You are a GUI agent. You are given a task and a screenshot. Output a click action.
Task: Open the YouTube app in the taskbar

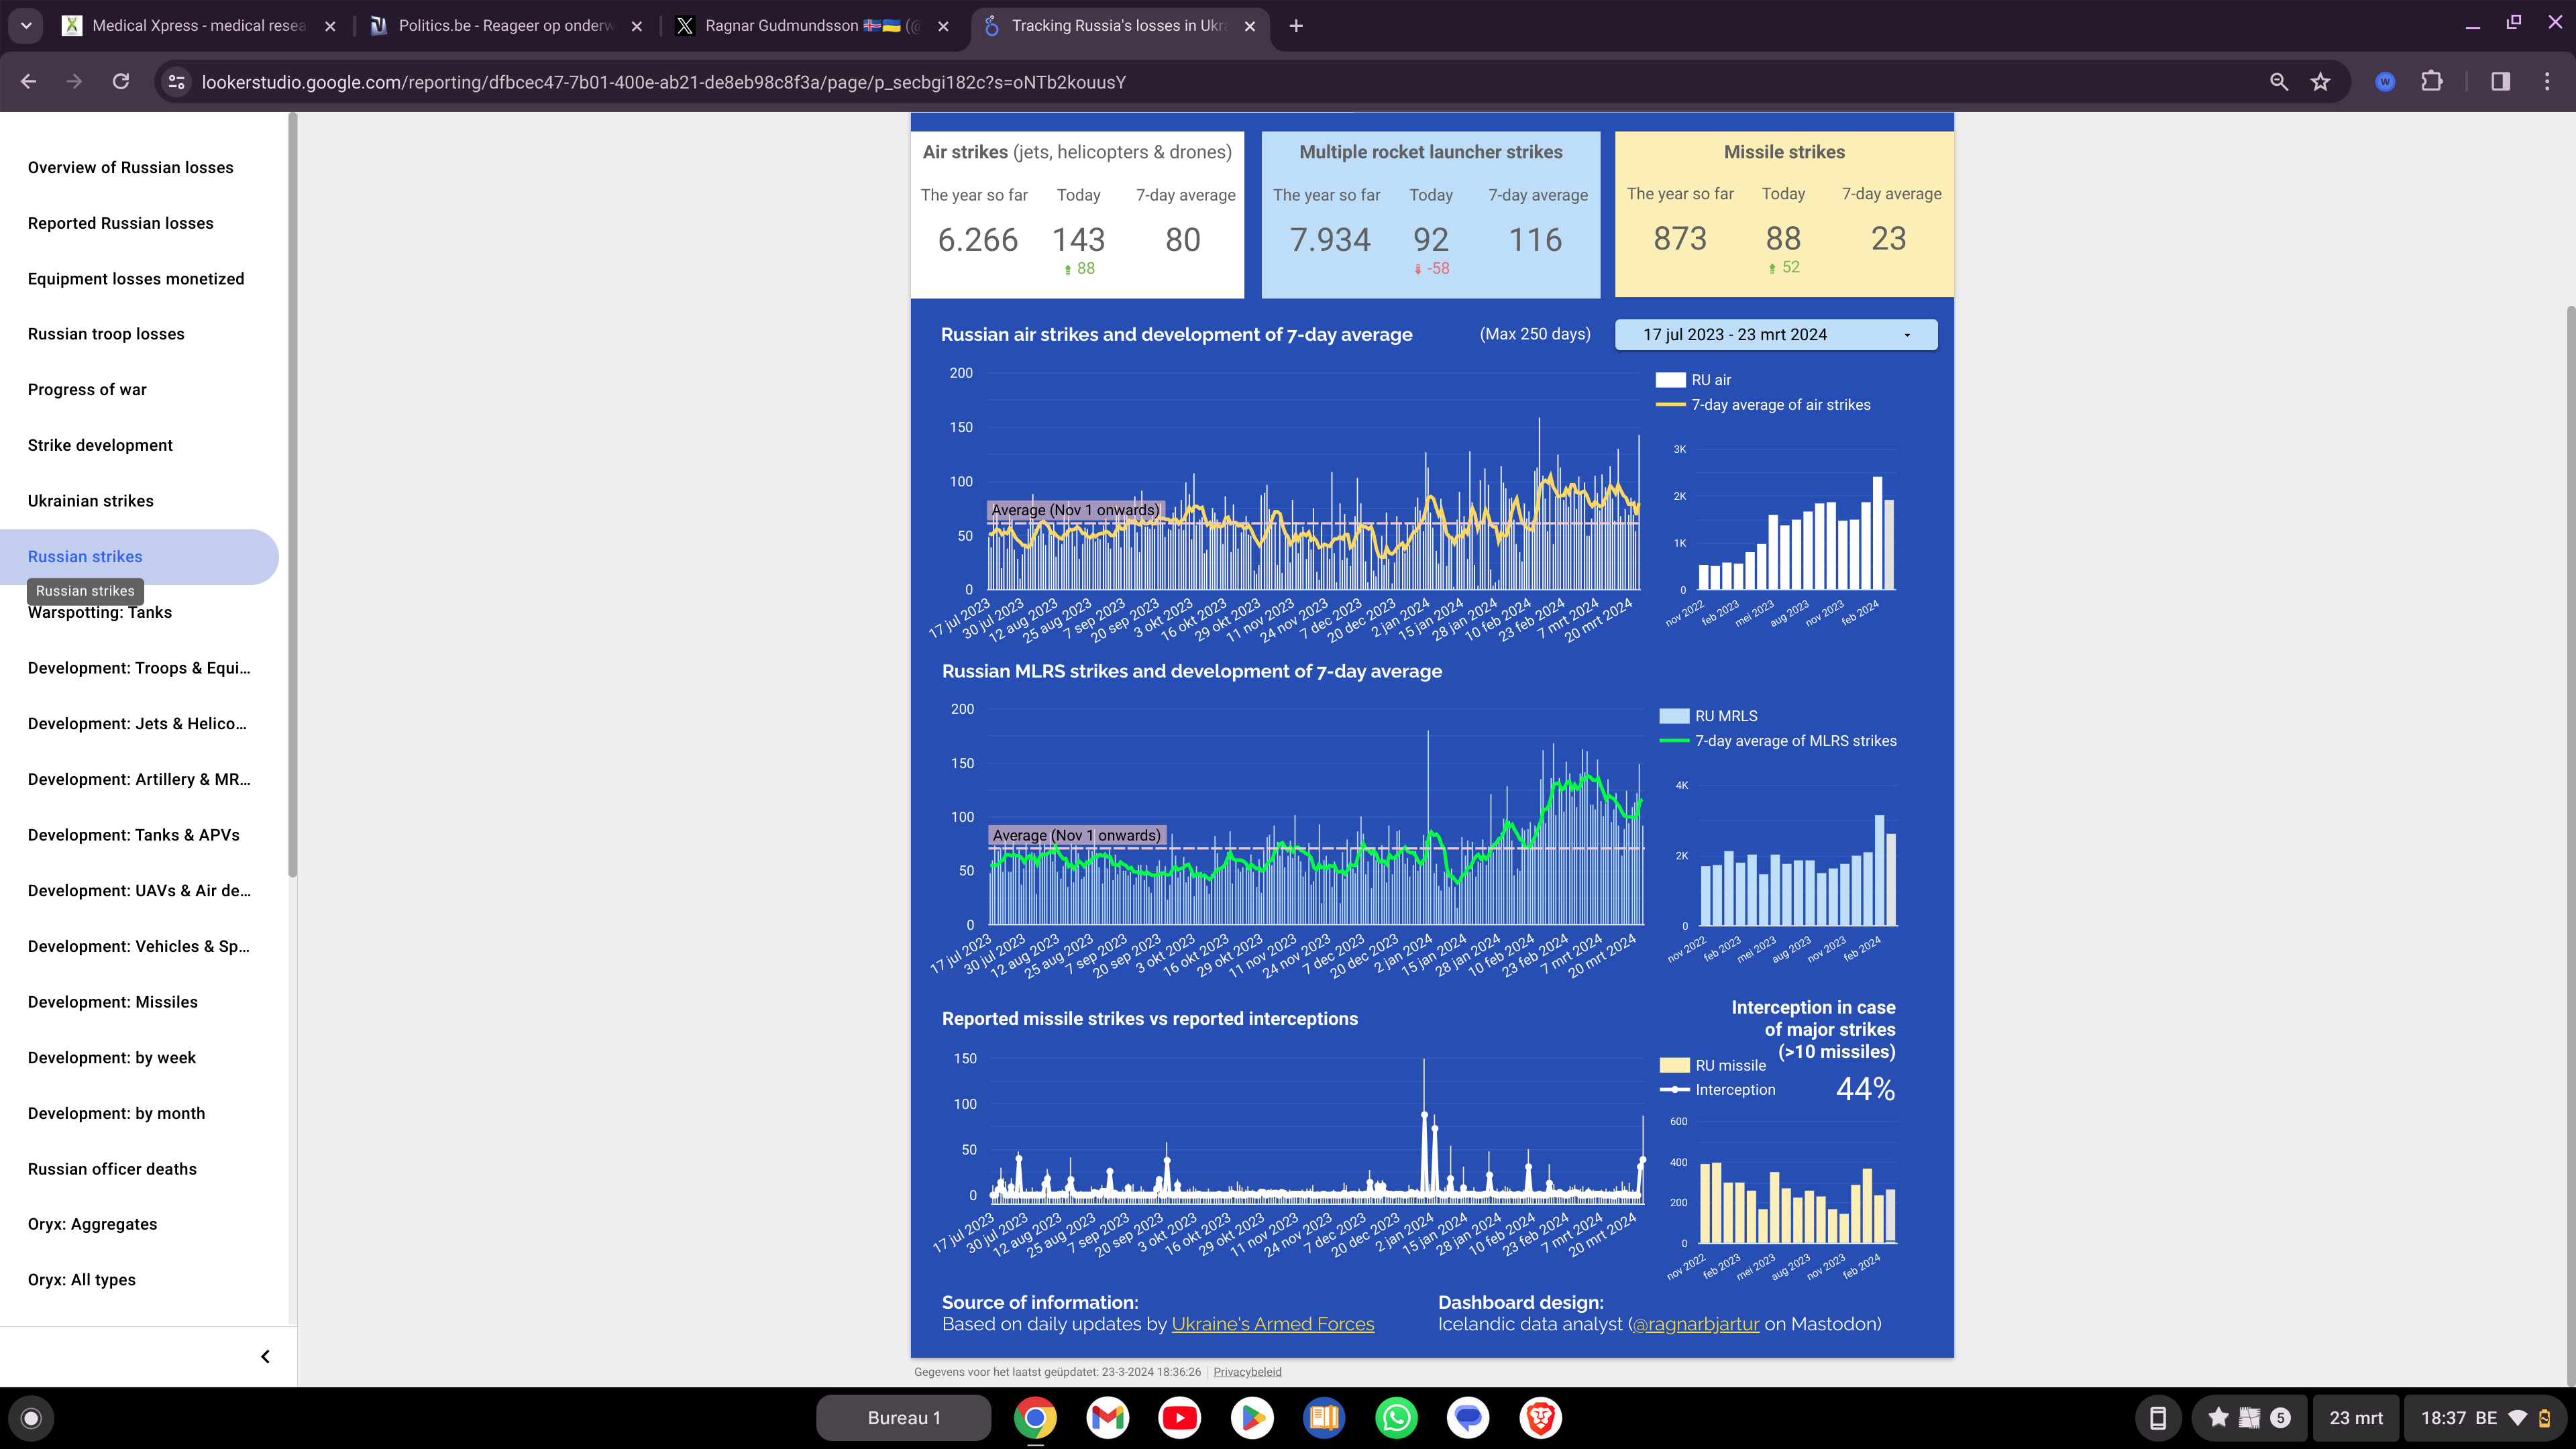(1180, 1417)
